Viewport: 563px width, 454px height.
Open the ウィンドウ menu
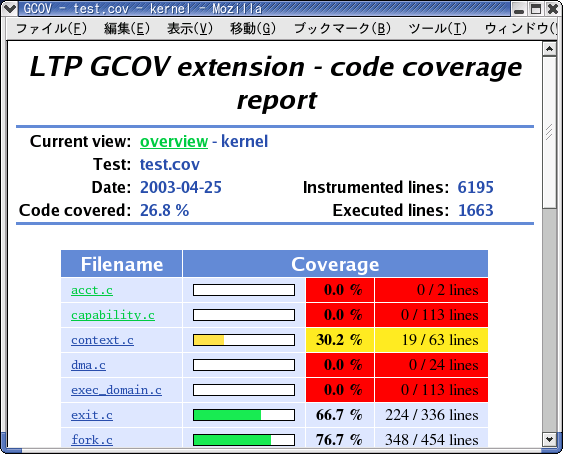pyautogui.click(x=520, y=29)
